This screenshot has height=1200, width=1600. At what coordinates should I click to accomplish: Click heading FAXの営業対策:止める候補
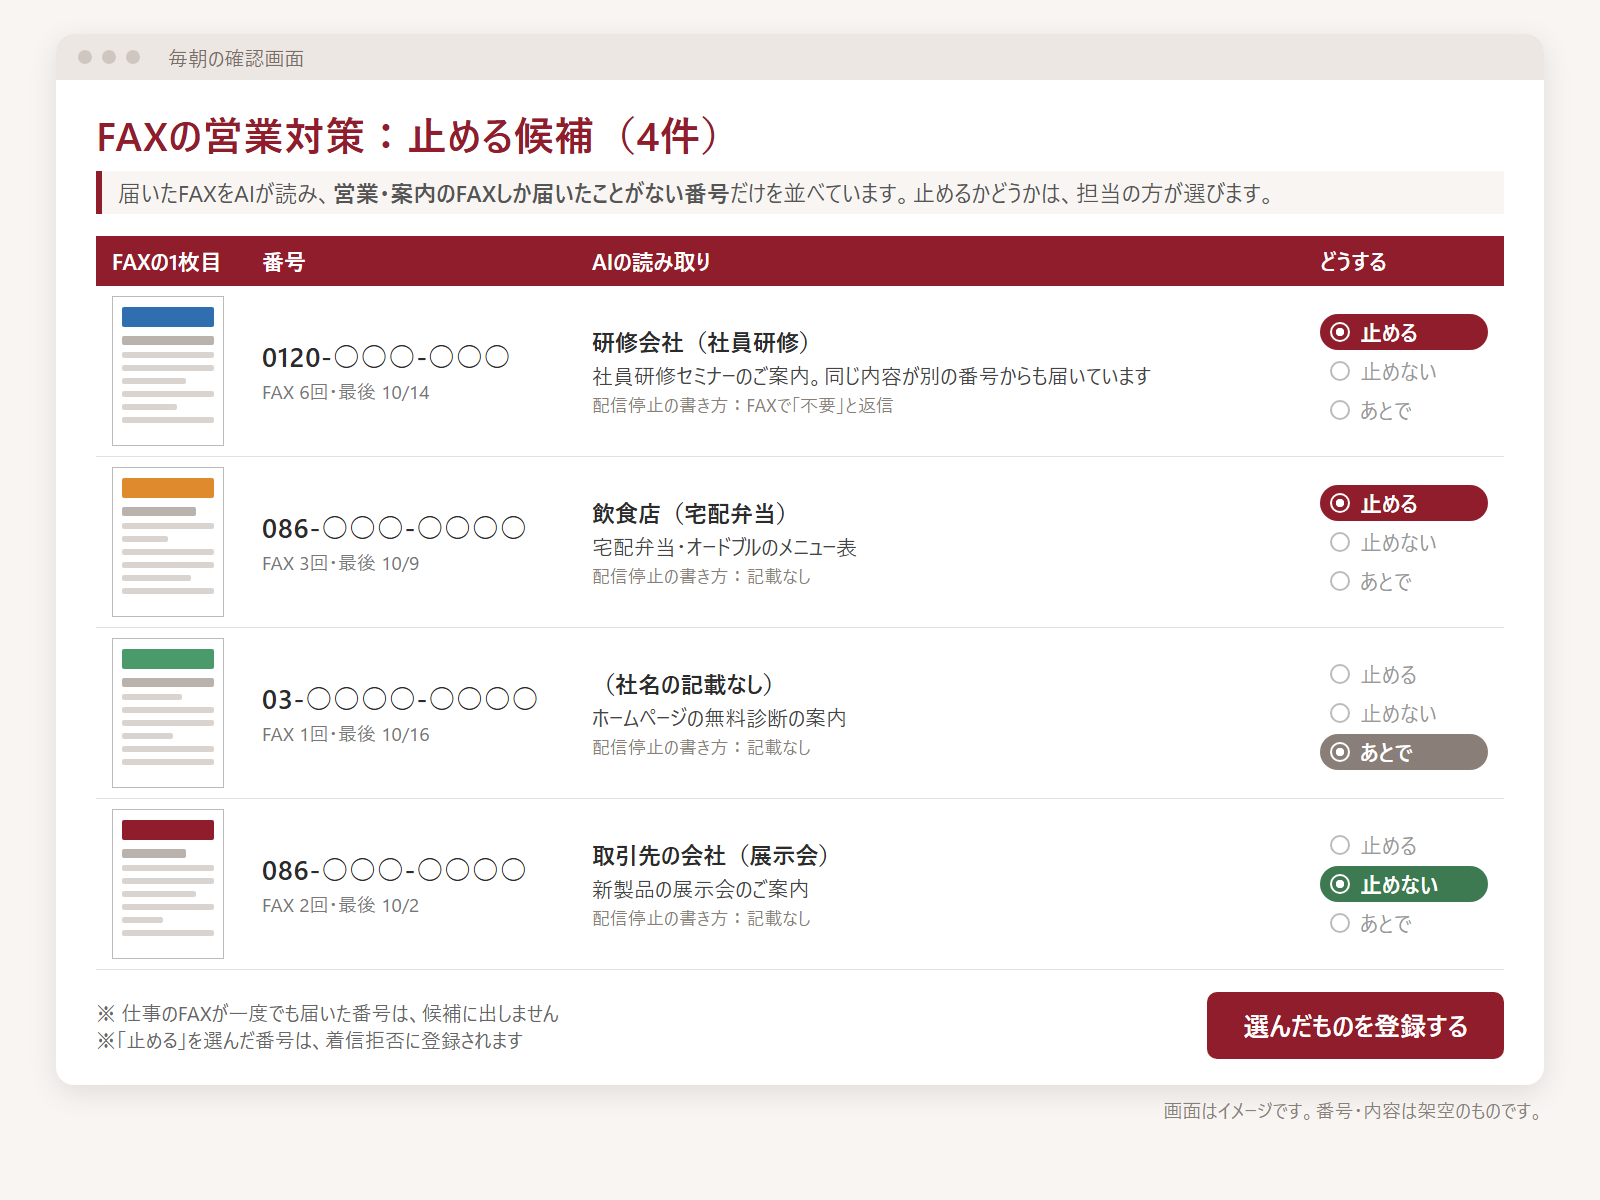pyautogui.click(x=408, y=136)
